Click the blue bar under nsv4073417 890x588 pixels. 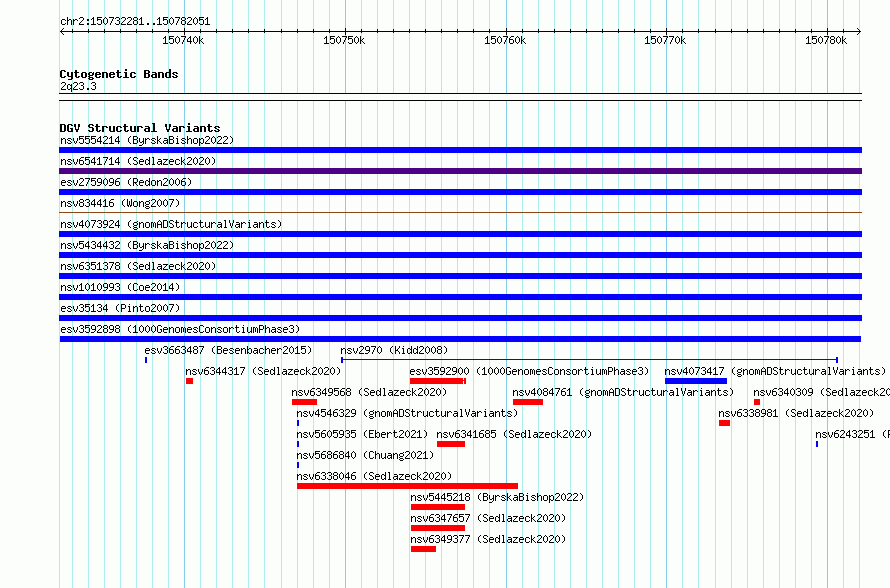click(696, 381)
